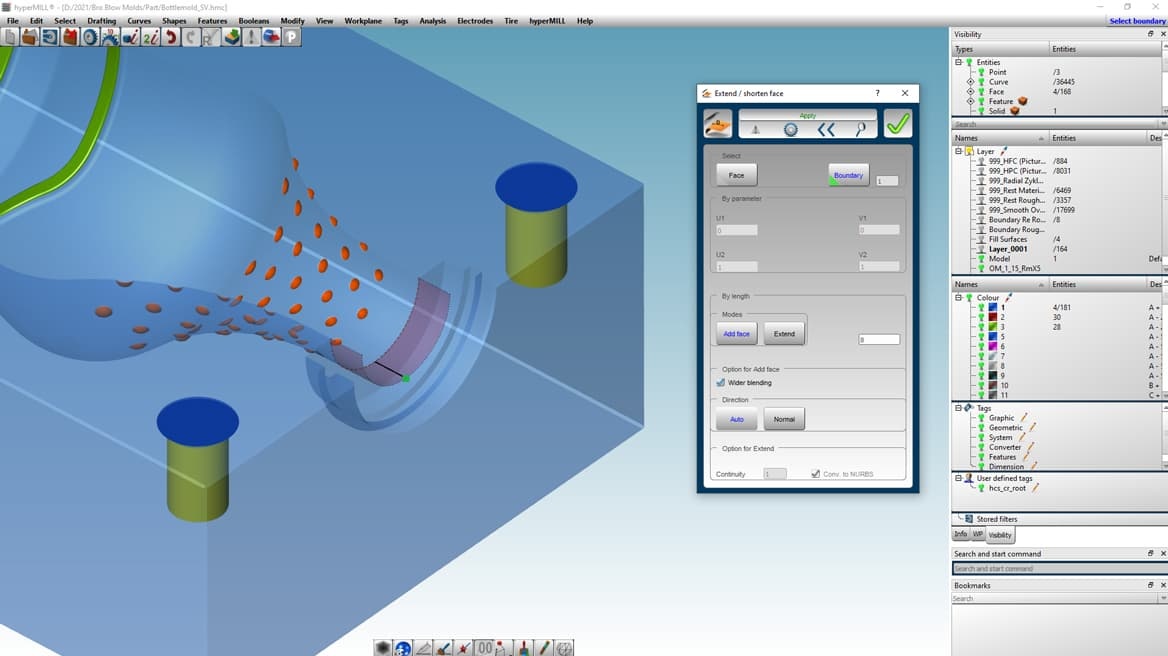Open the Booleans menu

point(252,20)
